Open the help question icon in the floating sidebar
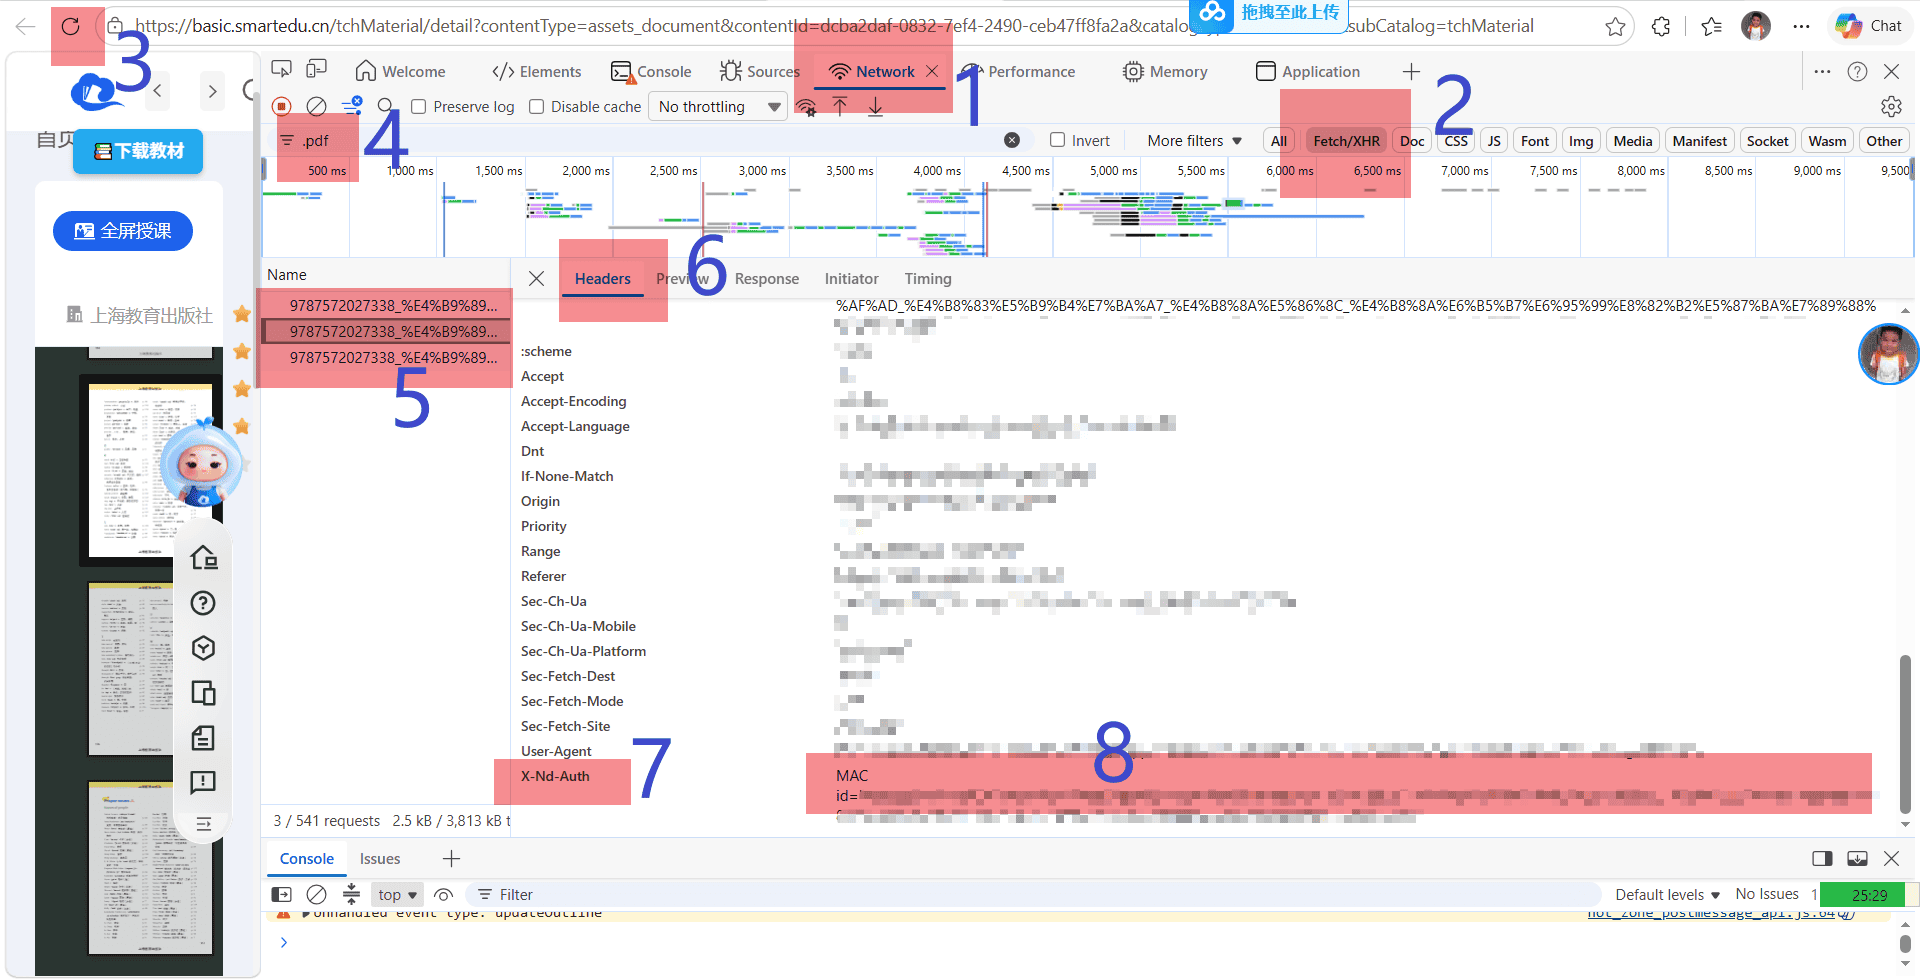The image size is (1920, 979). pyautogui.click(x=203, y=603)
